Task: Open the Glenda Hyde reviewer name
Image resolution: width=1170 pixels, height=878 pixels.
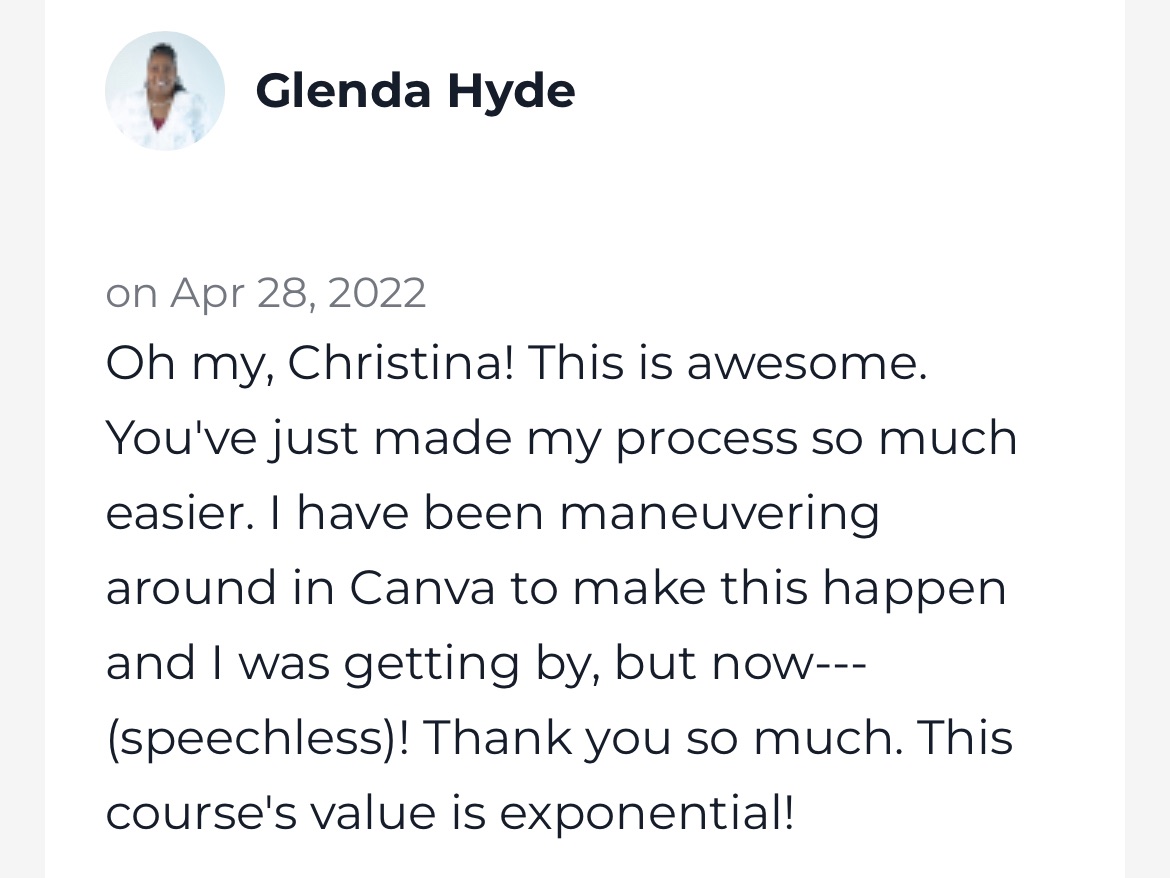Action: click(415, 91)
